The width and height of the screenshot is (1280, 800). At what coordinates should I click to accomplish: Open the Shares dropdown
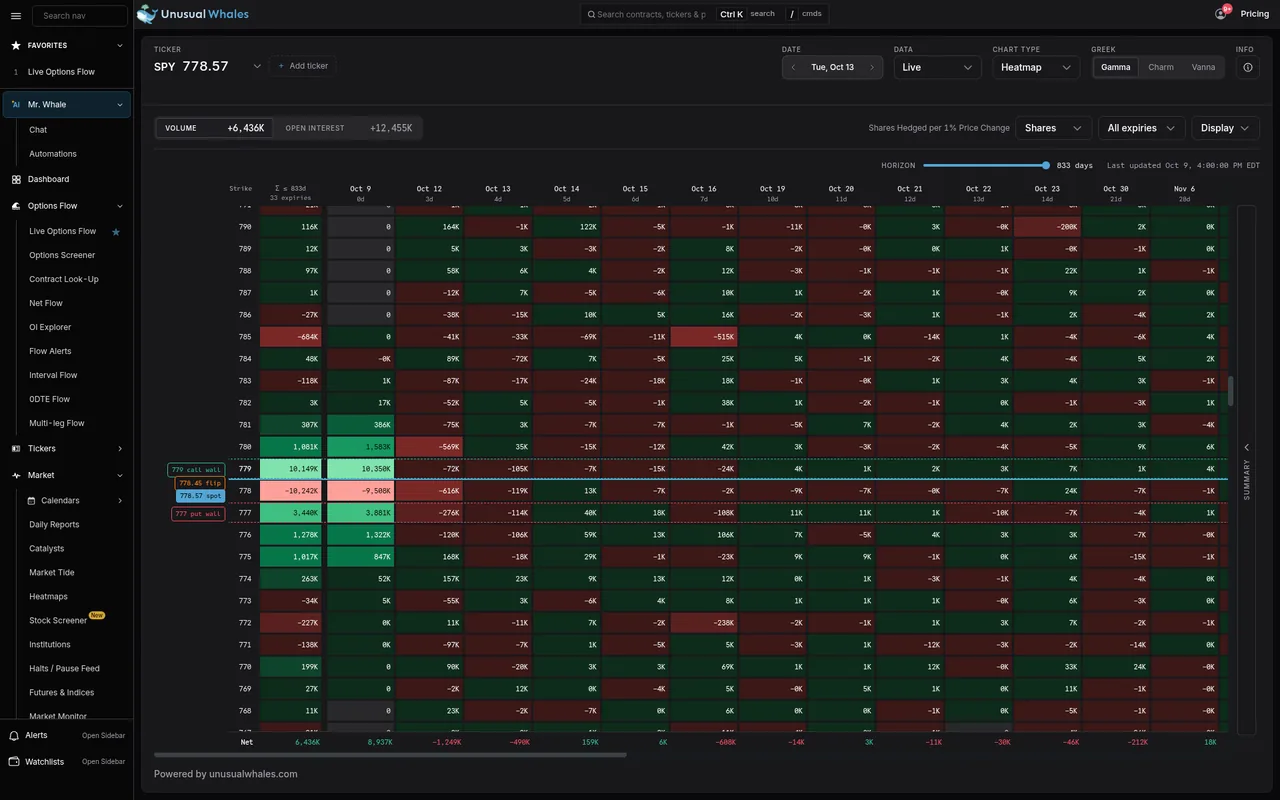coord(1053,128)
